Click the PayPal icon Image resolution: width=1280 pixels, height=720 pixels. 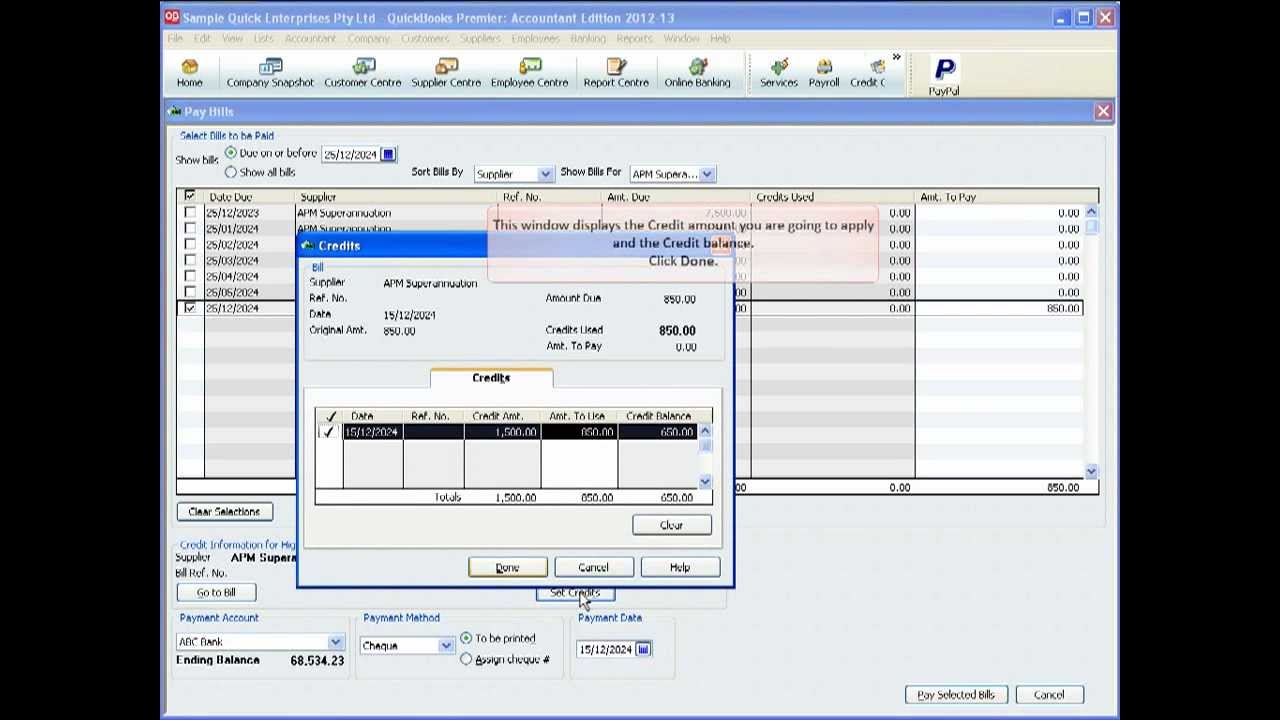(x=944, y=77)
